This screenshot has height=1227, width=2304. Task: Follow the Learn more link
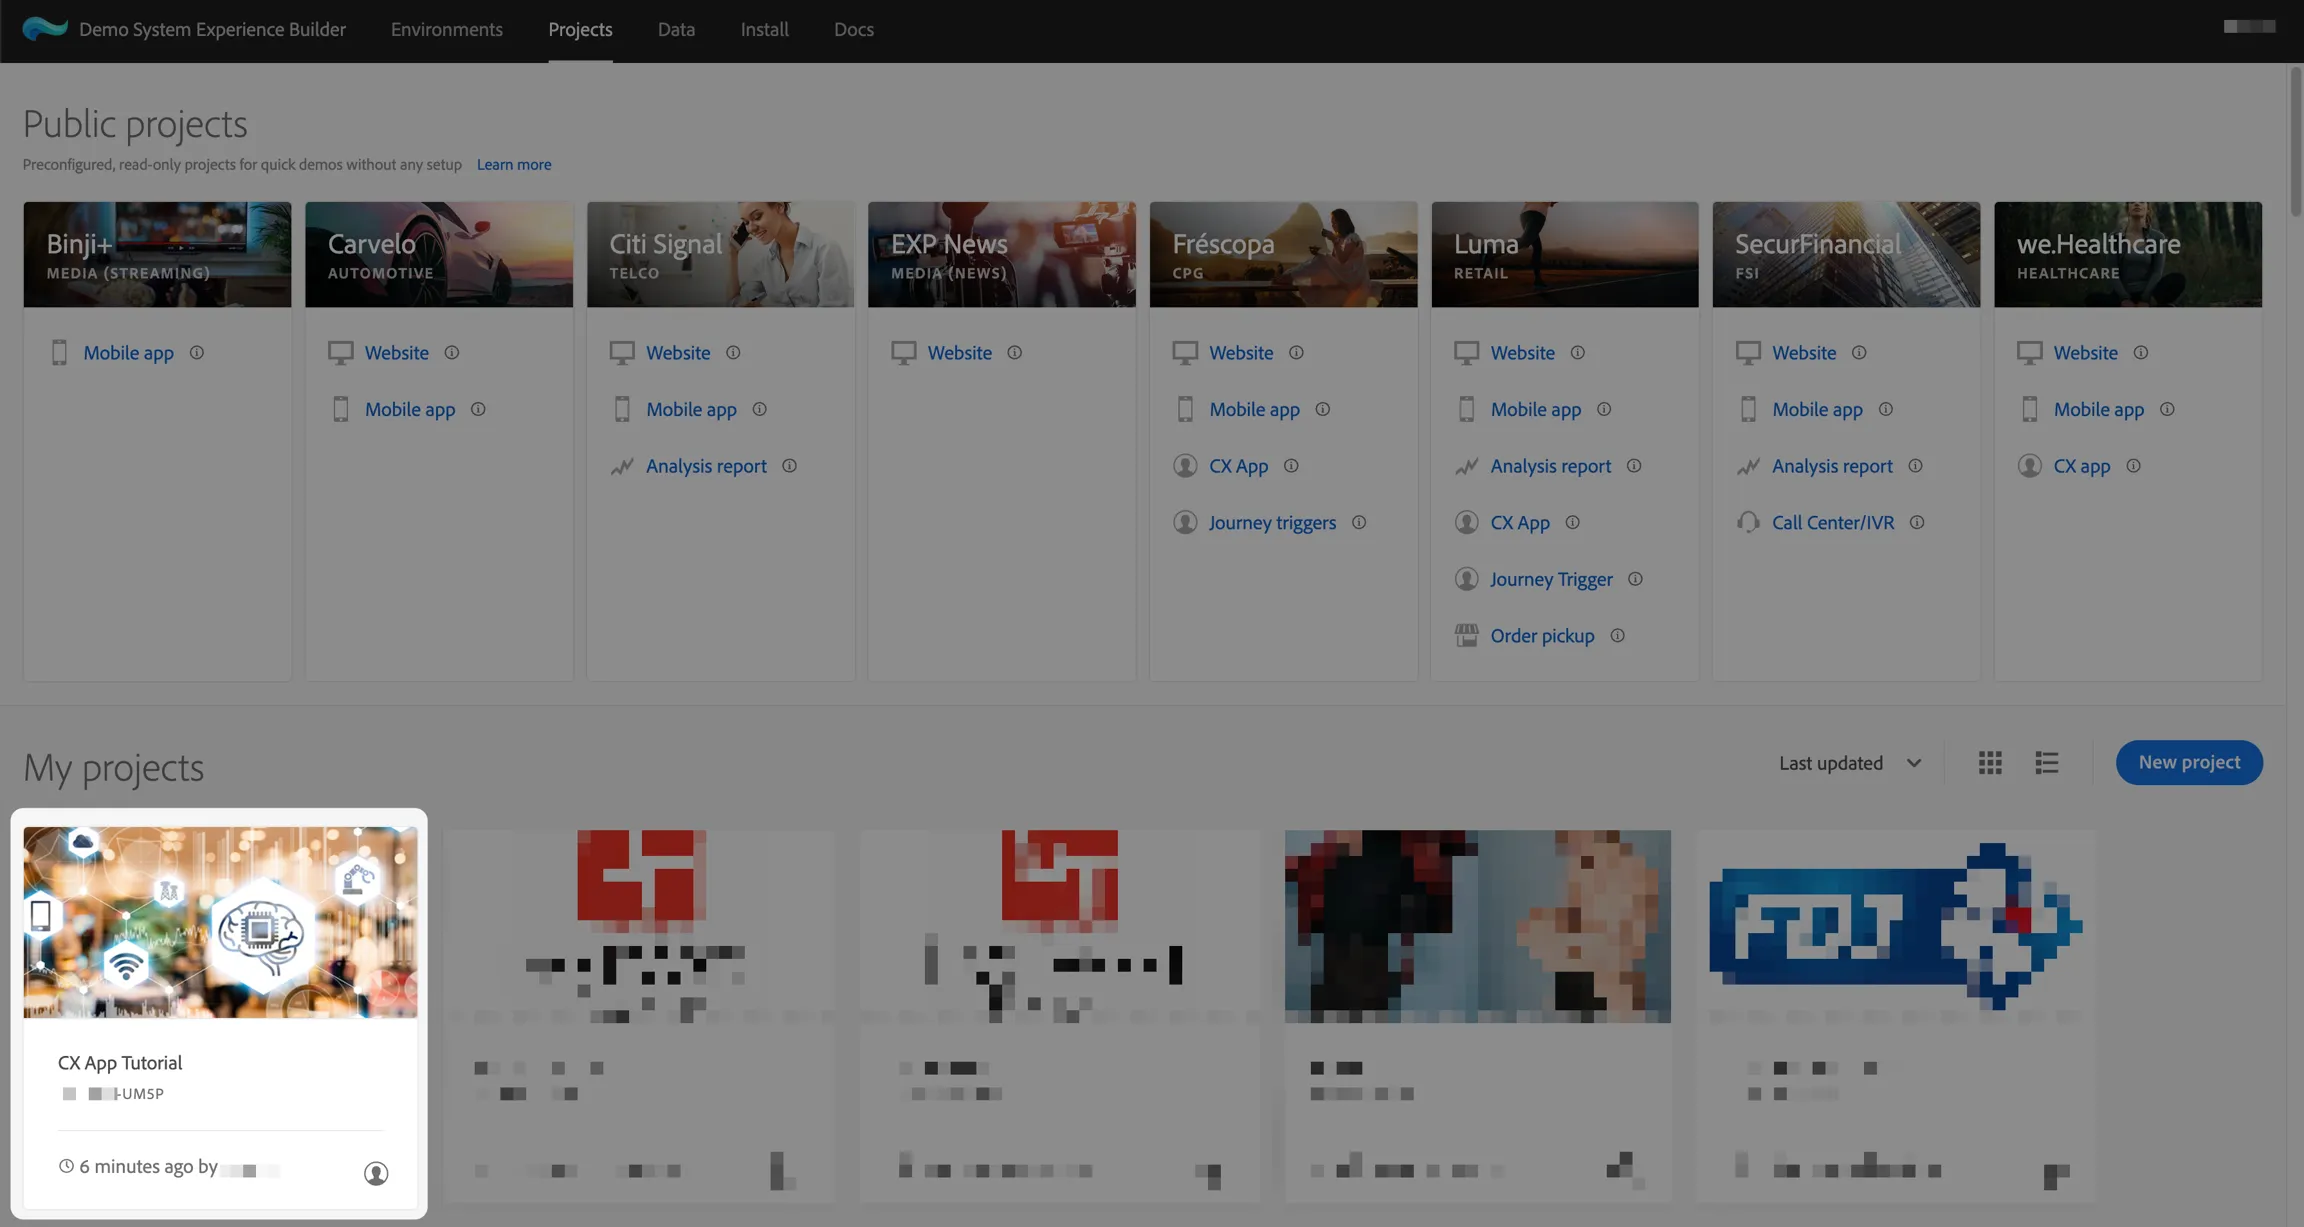514,164
